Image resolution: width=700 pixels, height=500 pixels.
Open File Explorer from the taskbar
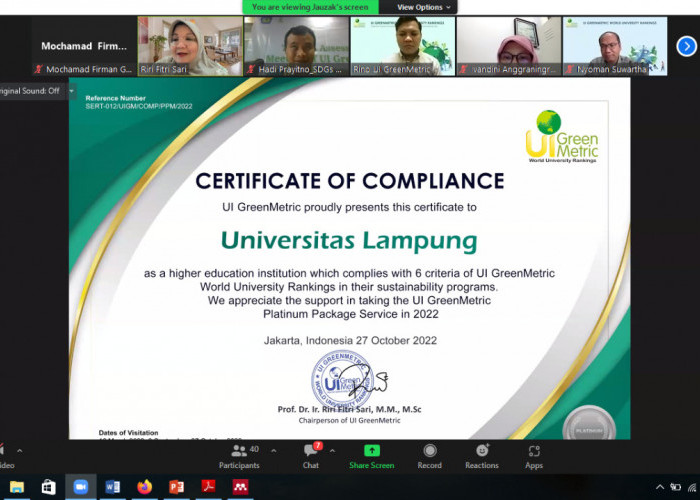pyautogui.click(x=17, y=487)
